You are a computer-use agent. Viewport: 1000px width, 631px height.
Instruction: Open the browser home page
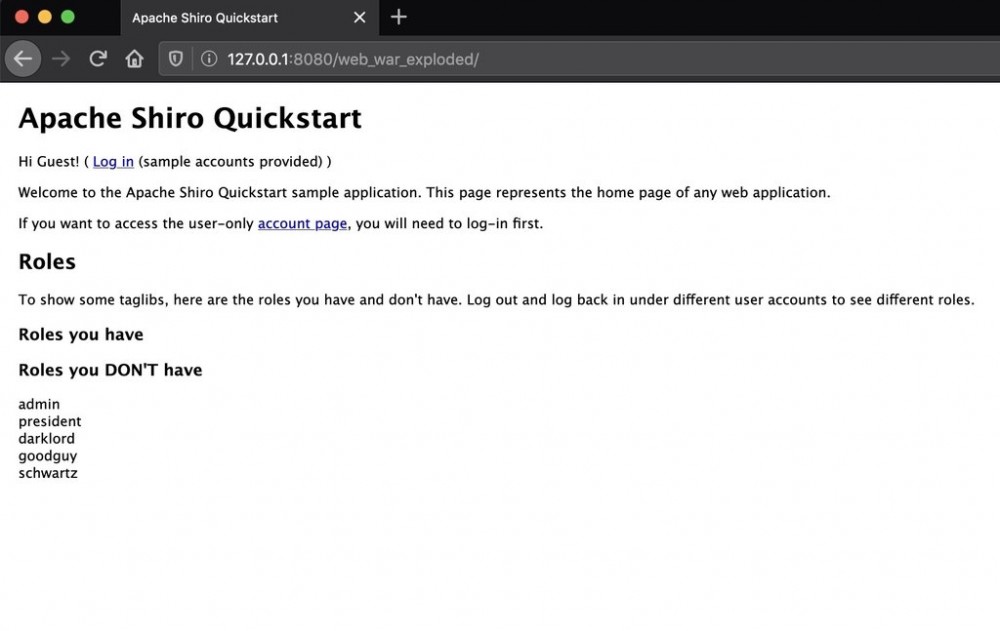tap(134, 58)
